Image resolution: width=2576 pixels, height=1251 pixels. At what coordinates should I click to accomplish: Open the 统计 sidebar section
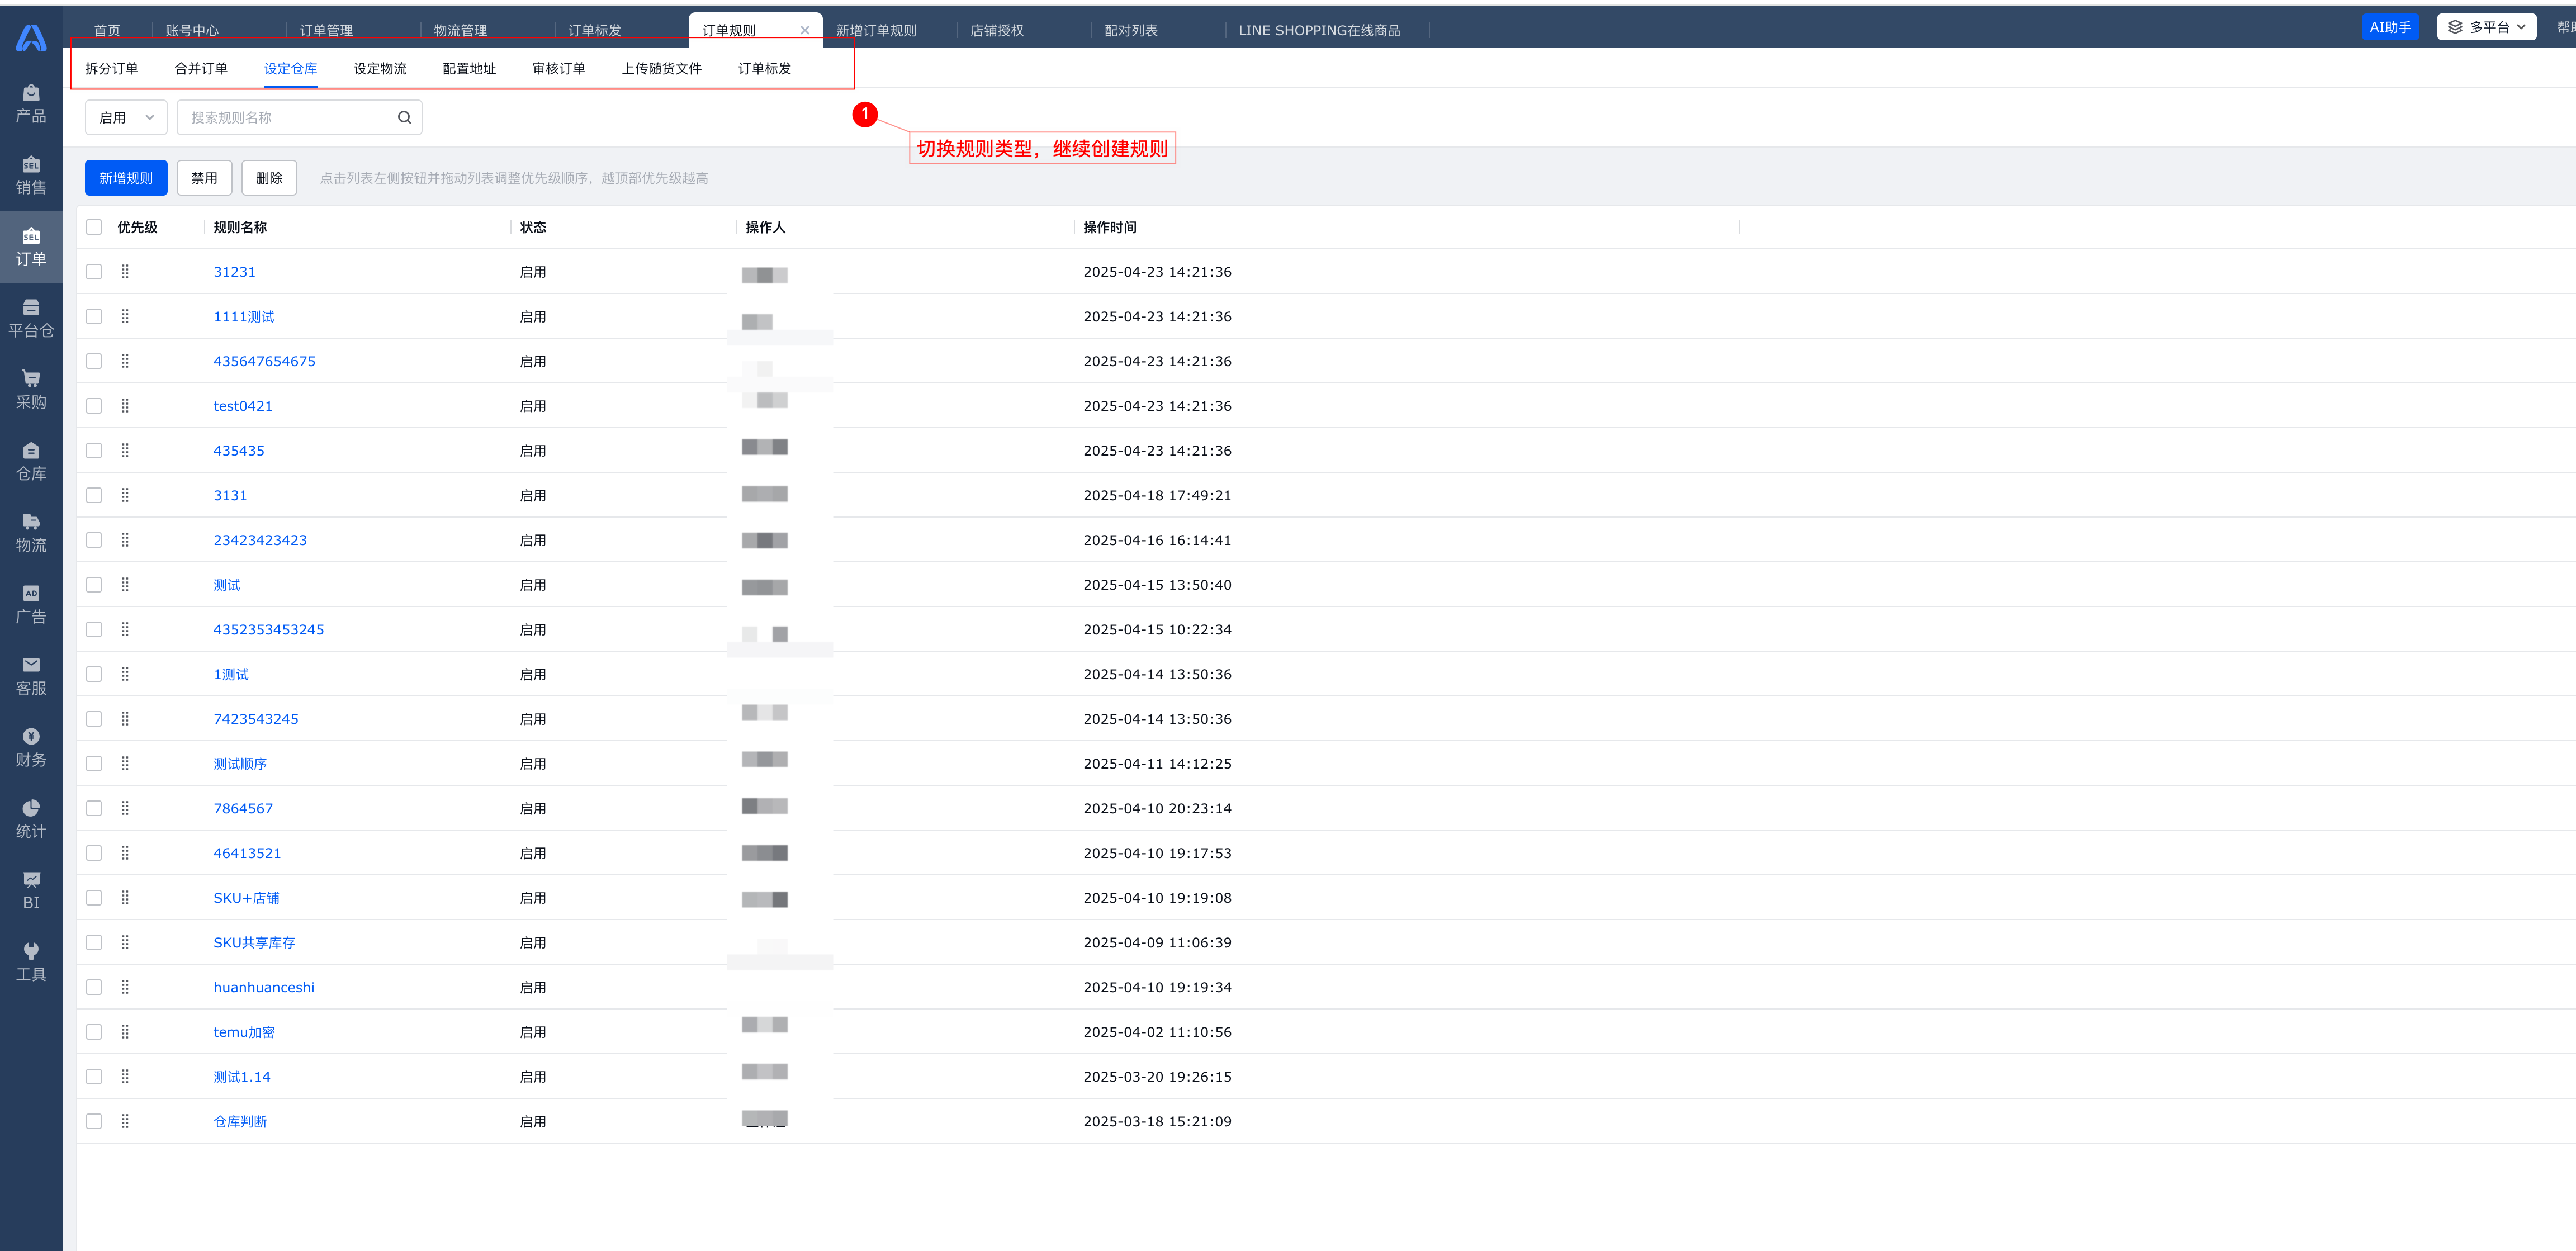click(31, 819)
